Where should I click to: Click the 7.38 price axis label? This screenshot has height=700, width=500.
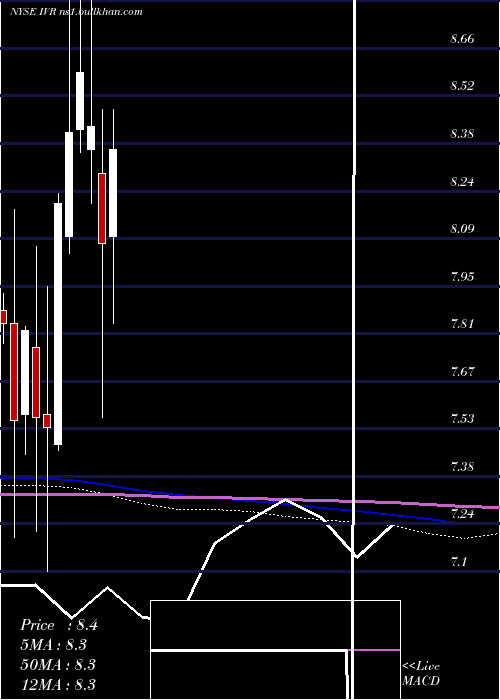click(462, 467)
